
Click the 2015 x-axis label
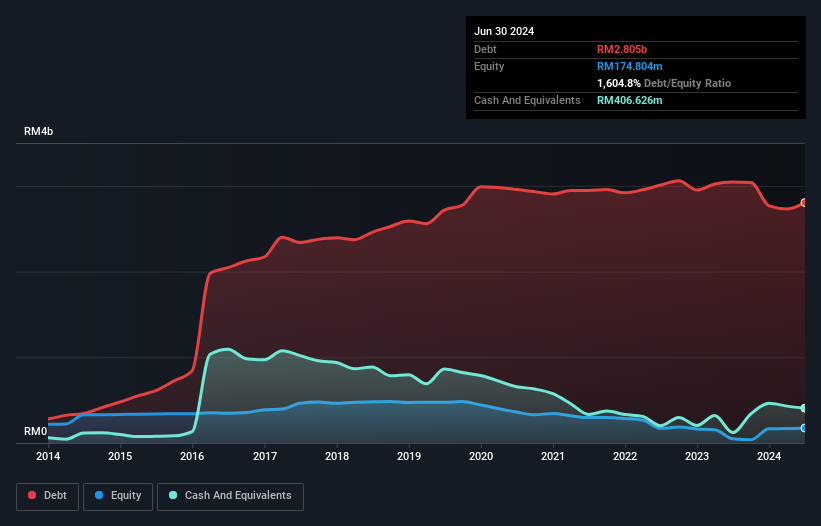pos(120,456)
